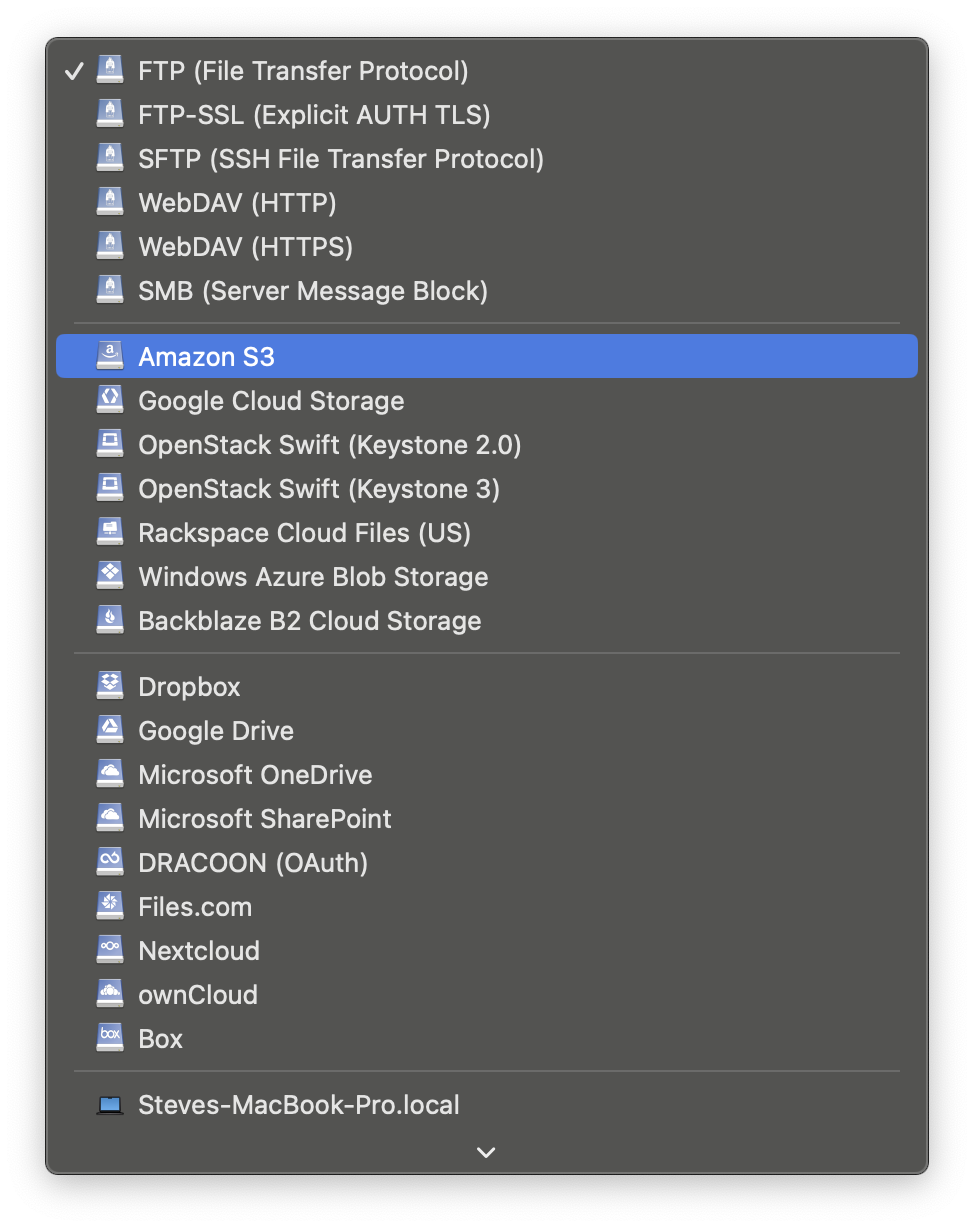Click the Google Cloud Storage icon

tap(110, 400)
